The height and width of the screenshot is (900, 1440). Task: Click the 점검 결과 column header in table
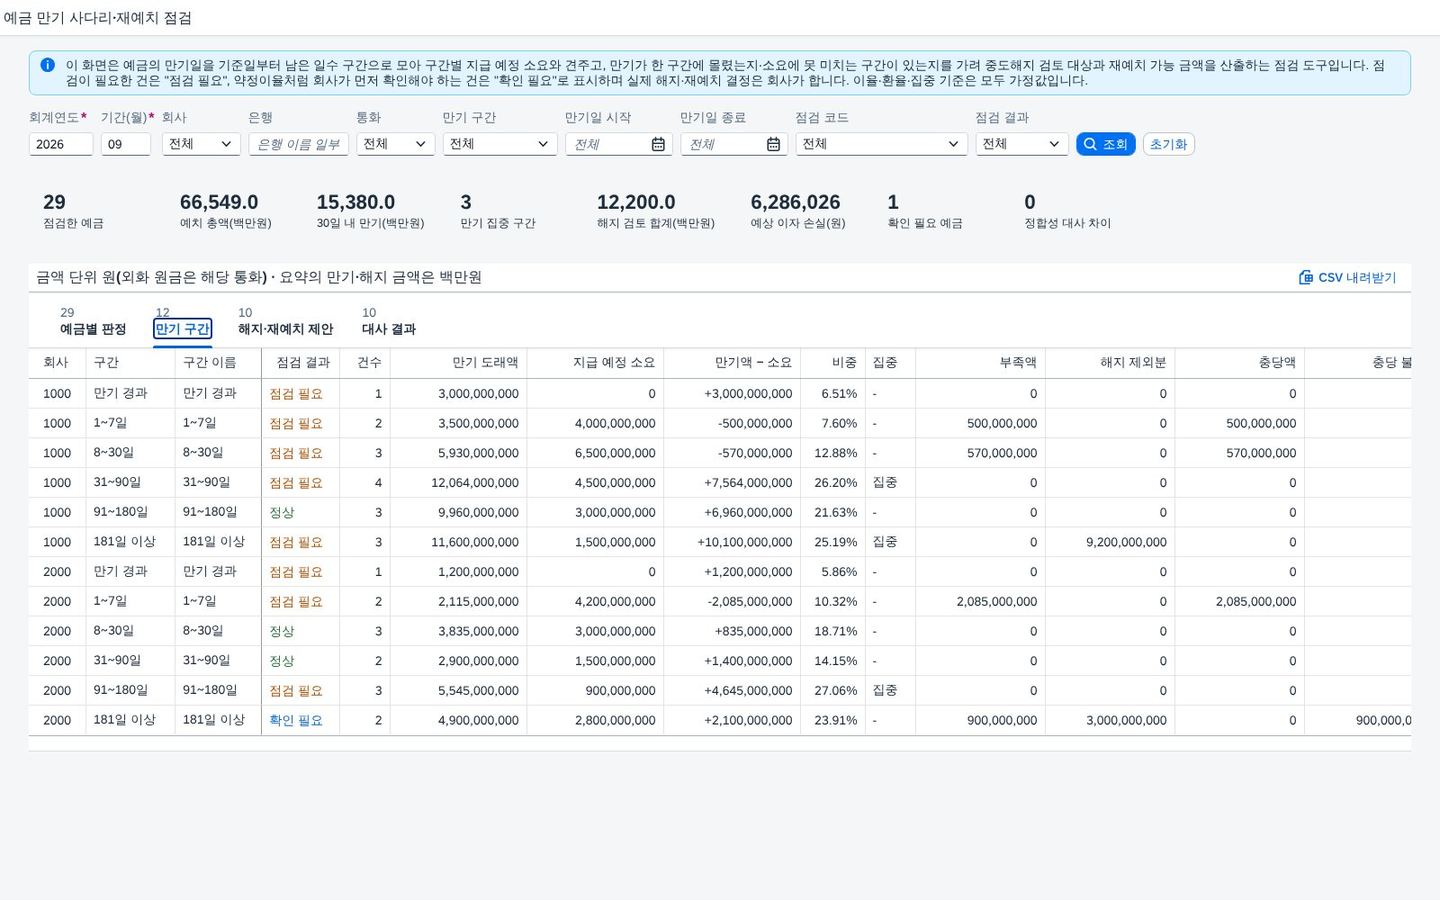point(303,363)
